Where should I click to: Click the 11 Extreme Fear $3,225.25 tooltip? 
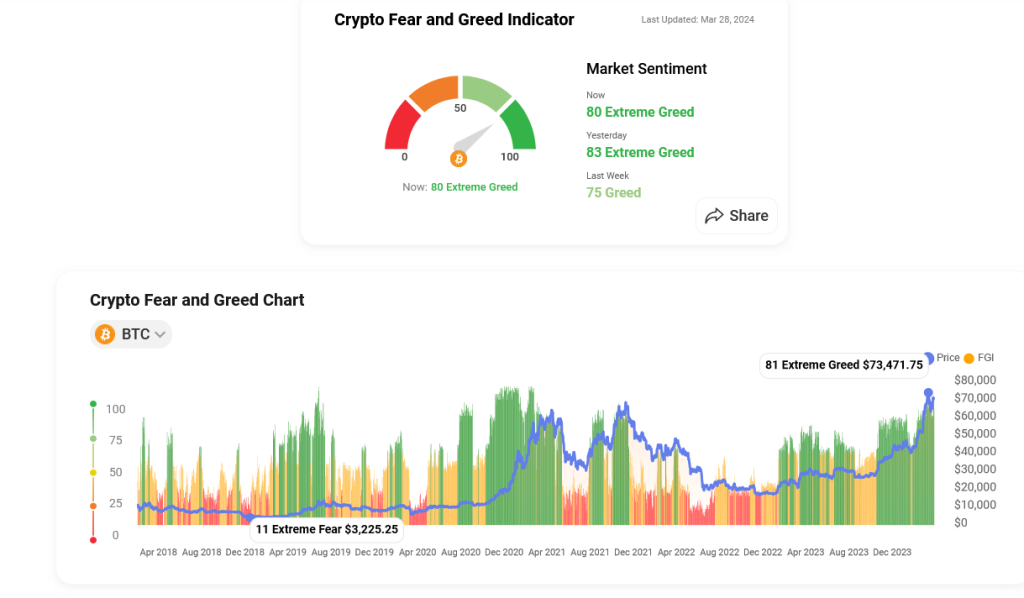coord(325,529)
